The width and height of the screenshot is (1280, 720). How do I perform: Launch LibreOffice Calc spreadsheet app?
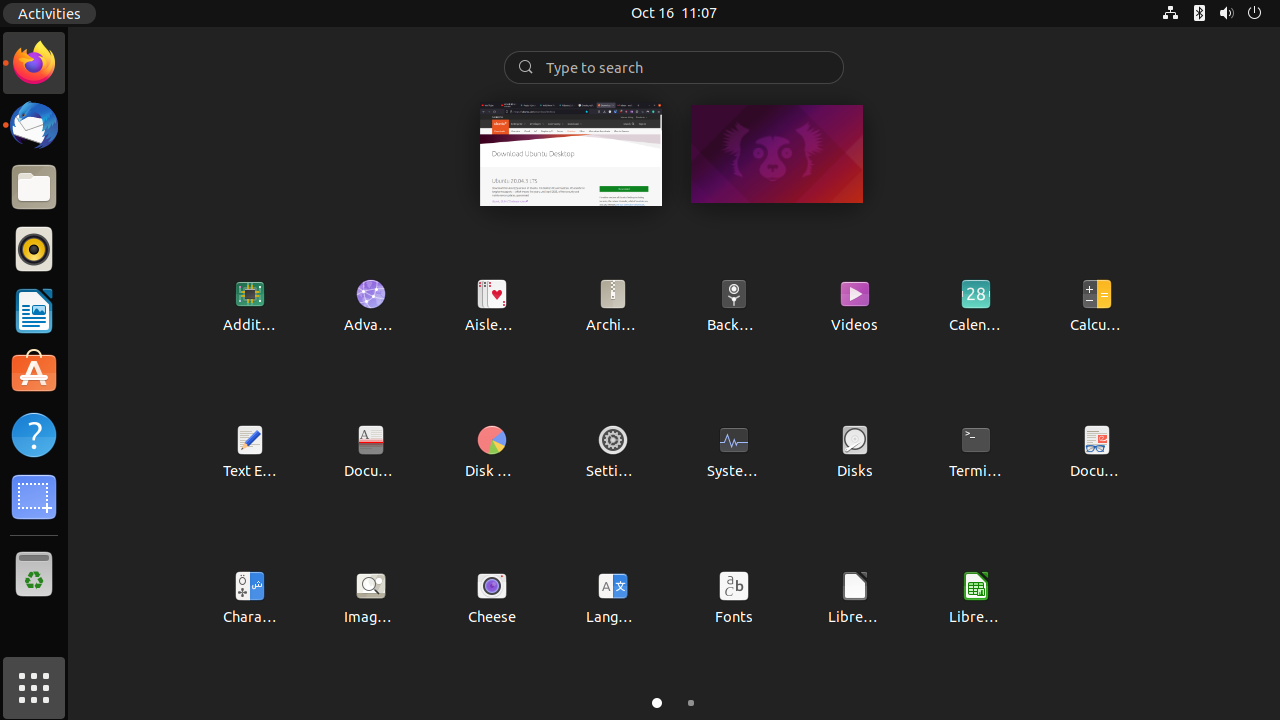click(975, 597)
